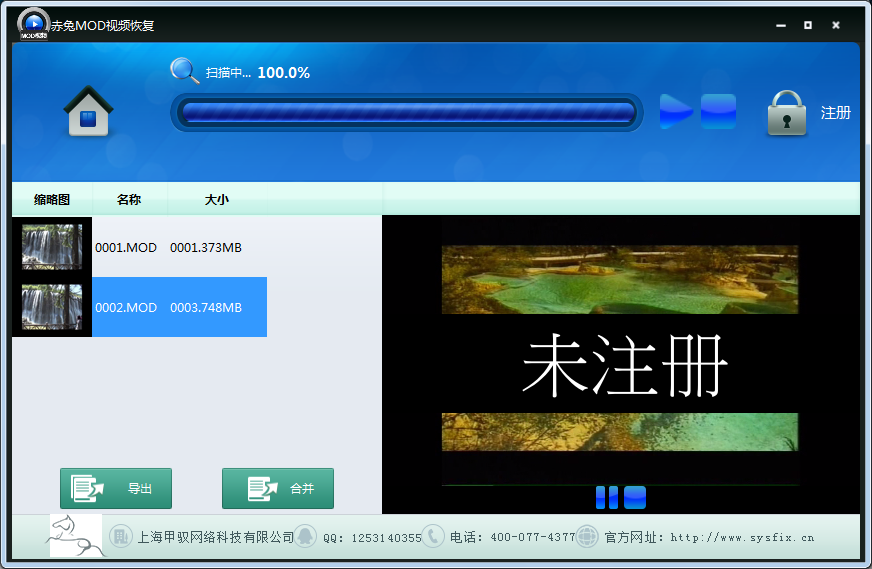Viewport: 872px width, 569px height.
Task: Sort by the 大小 column header
Action: pos(217,199)
